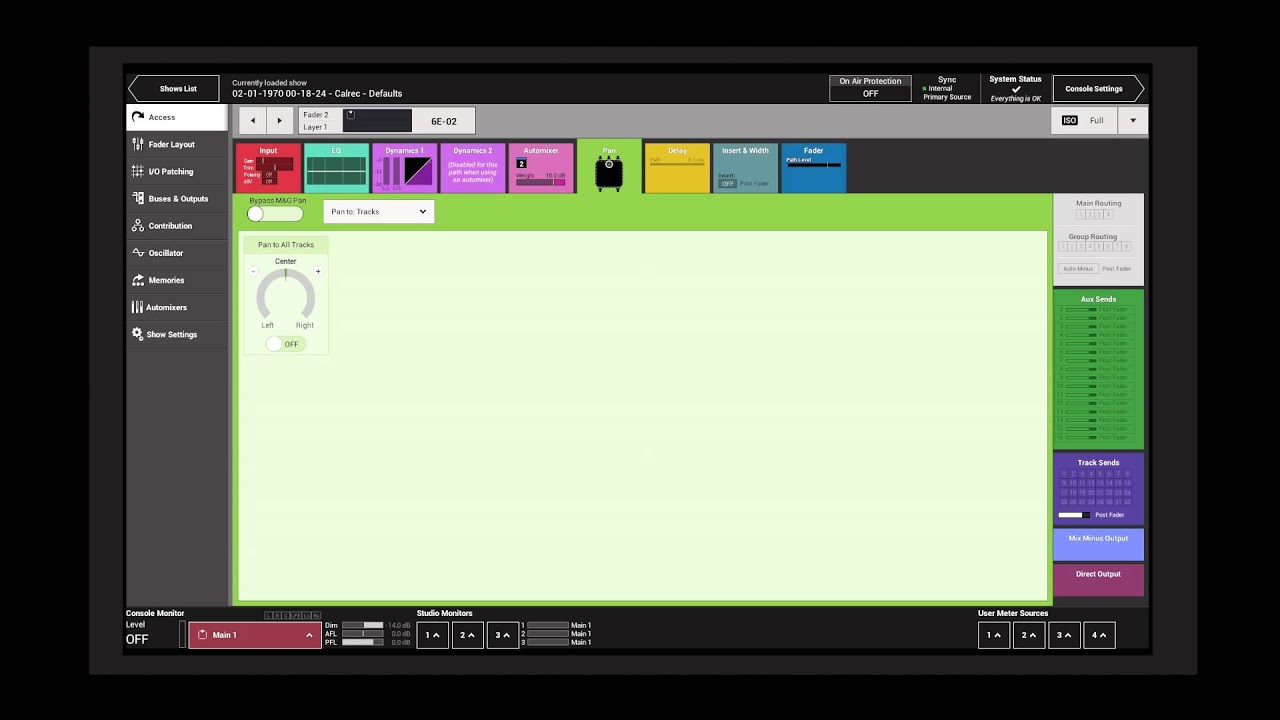Click the System Status indicator

point(1015,88)
